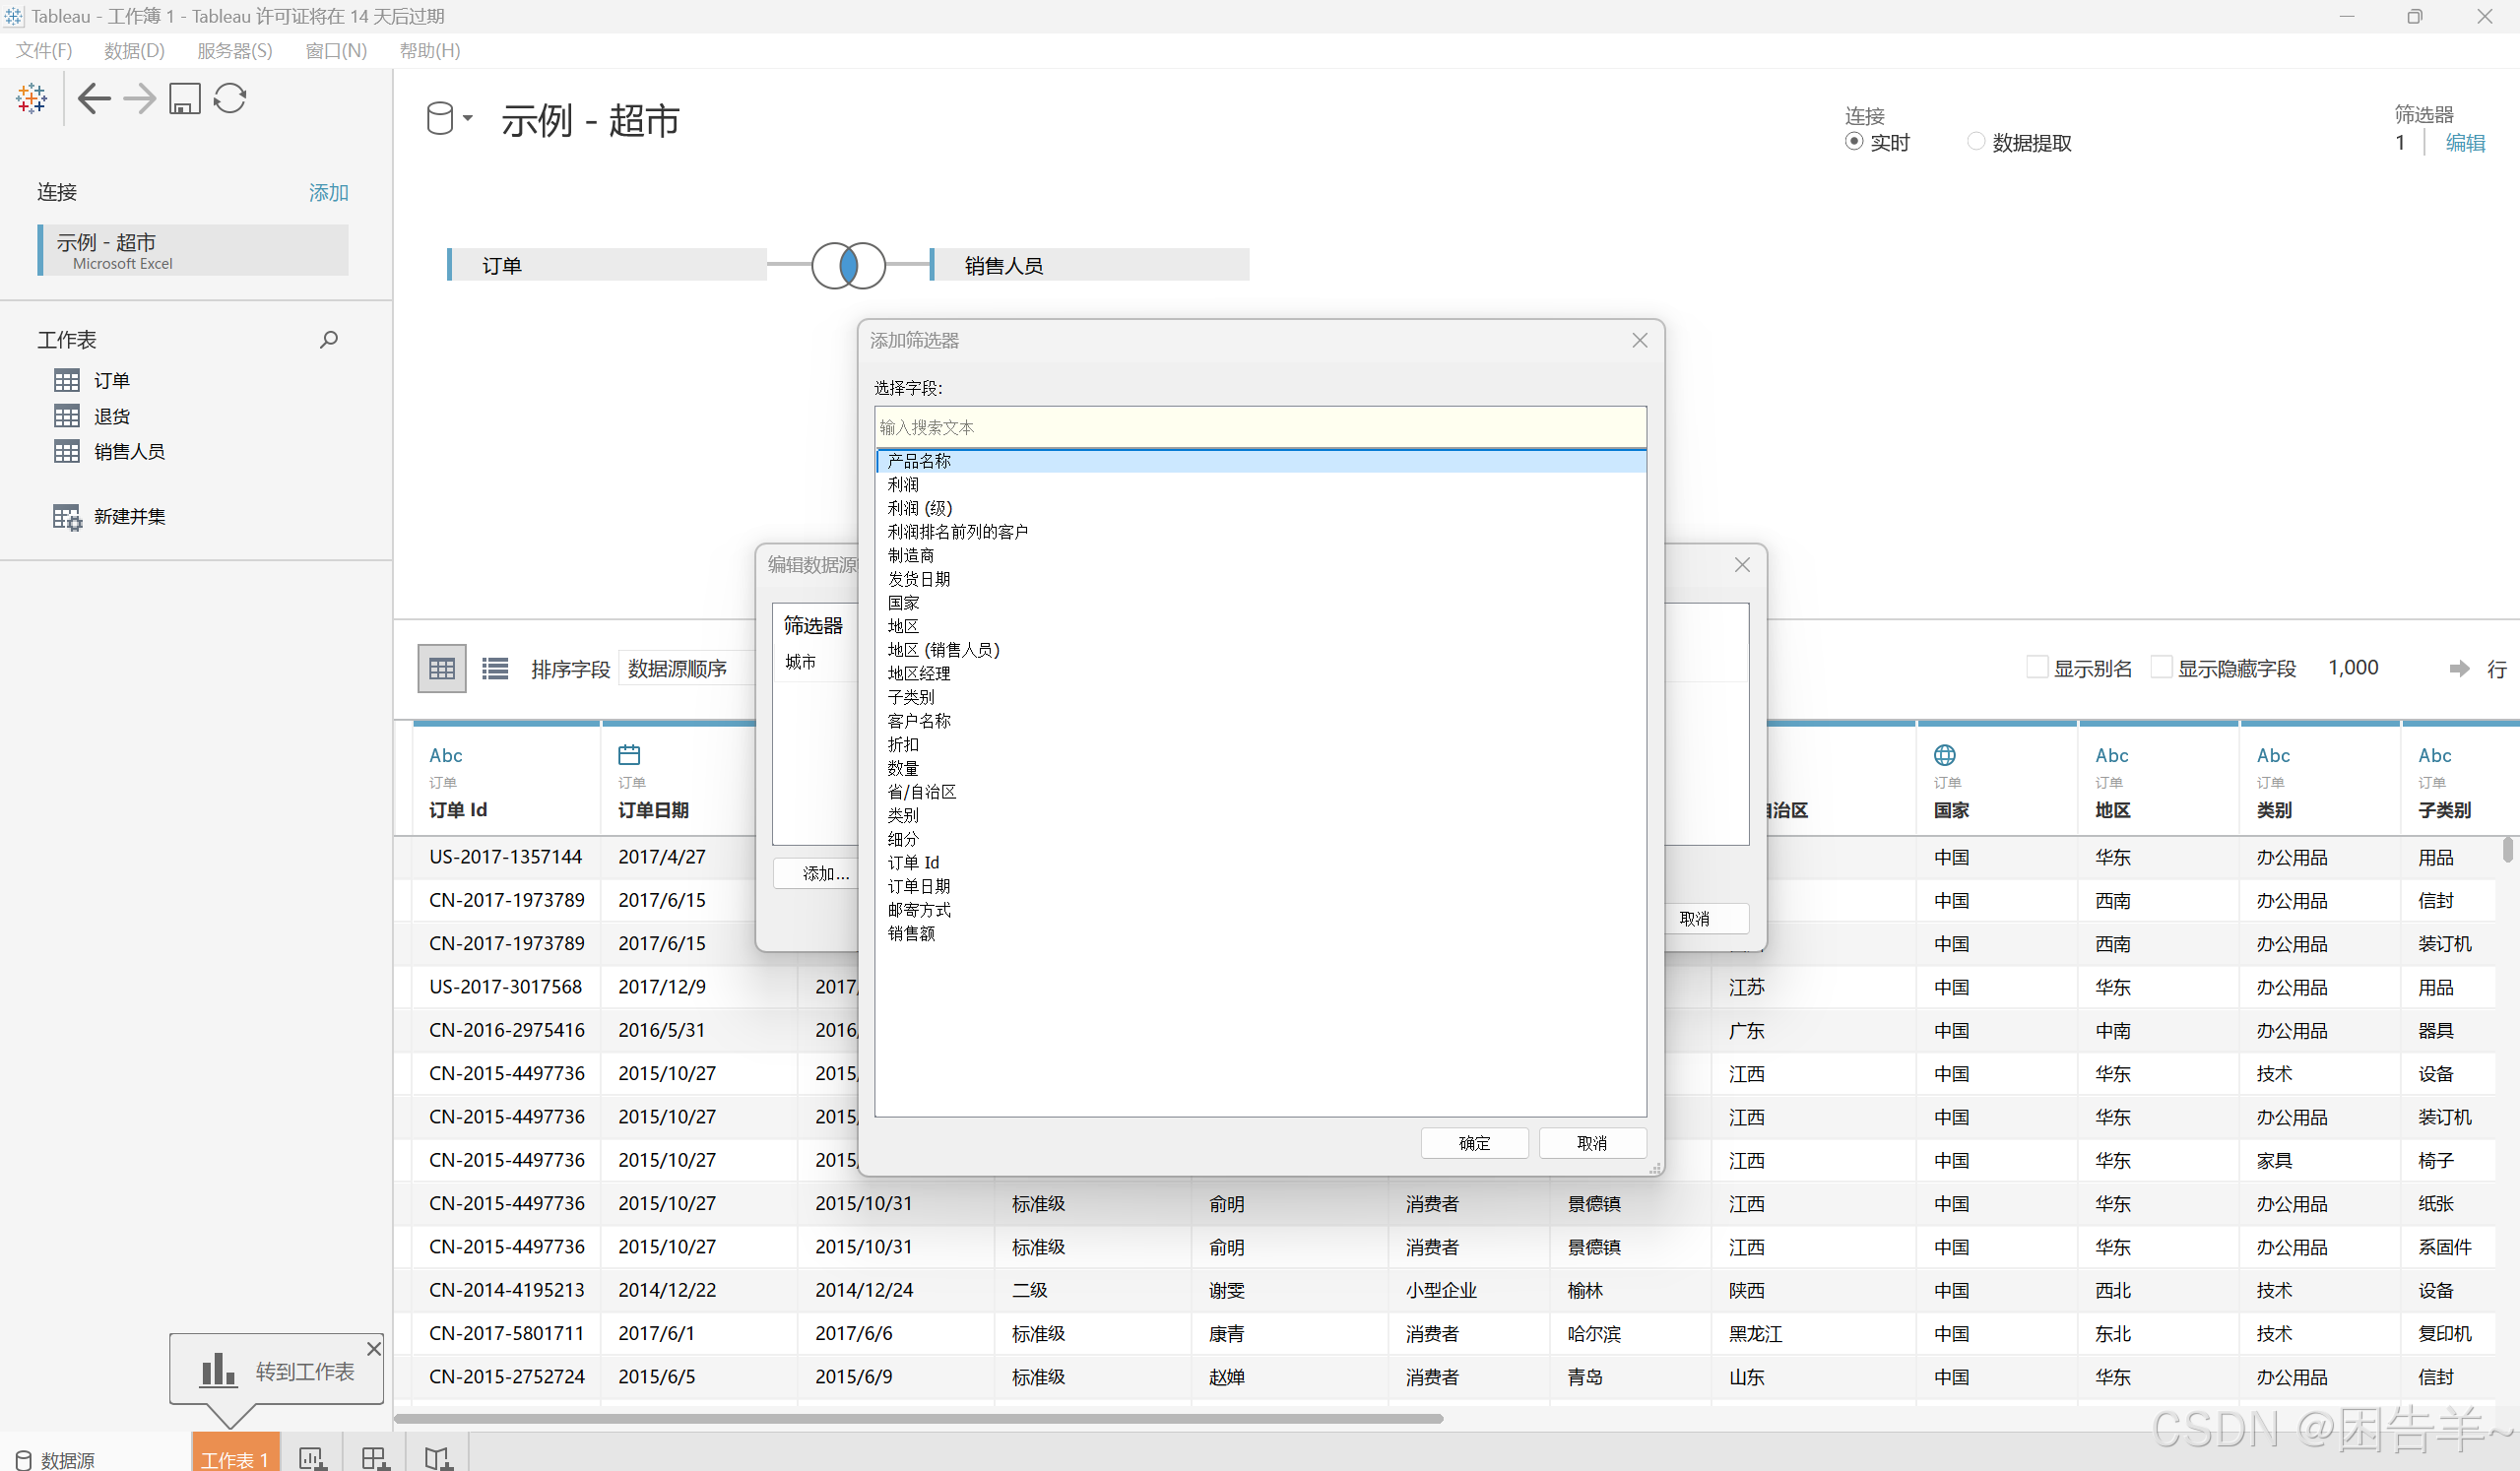Click the Tableau start page logo icon
Screen dimensions: 2520x1471
click(31, 98)
